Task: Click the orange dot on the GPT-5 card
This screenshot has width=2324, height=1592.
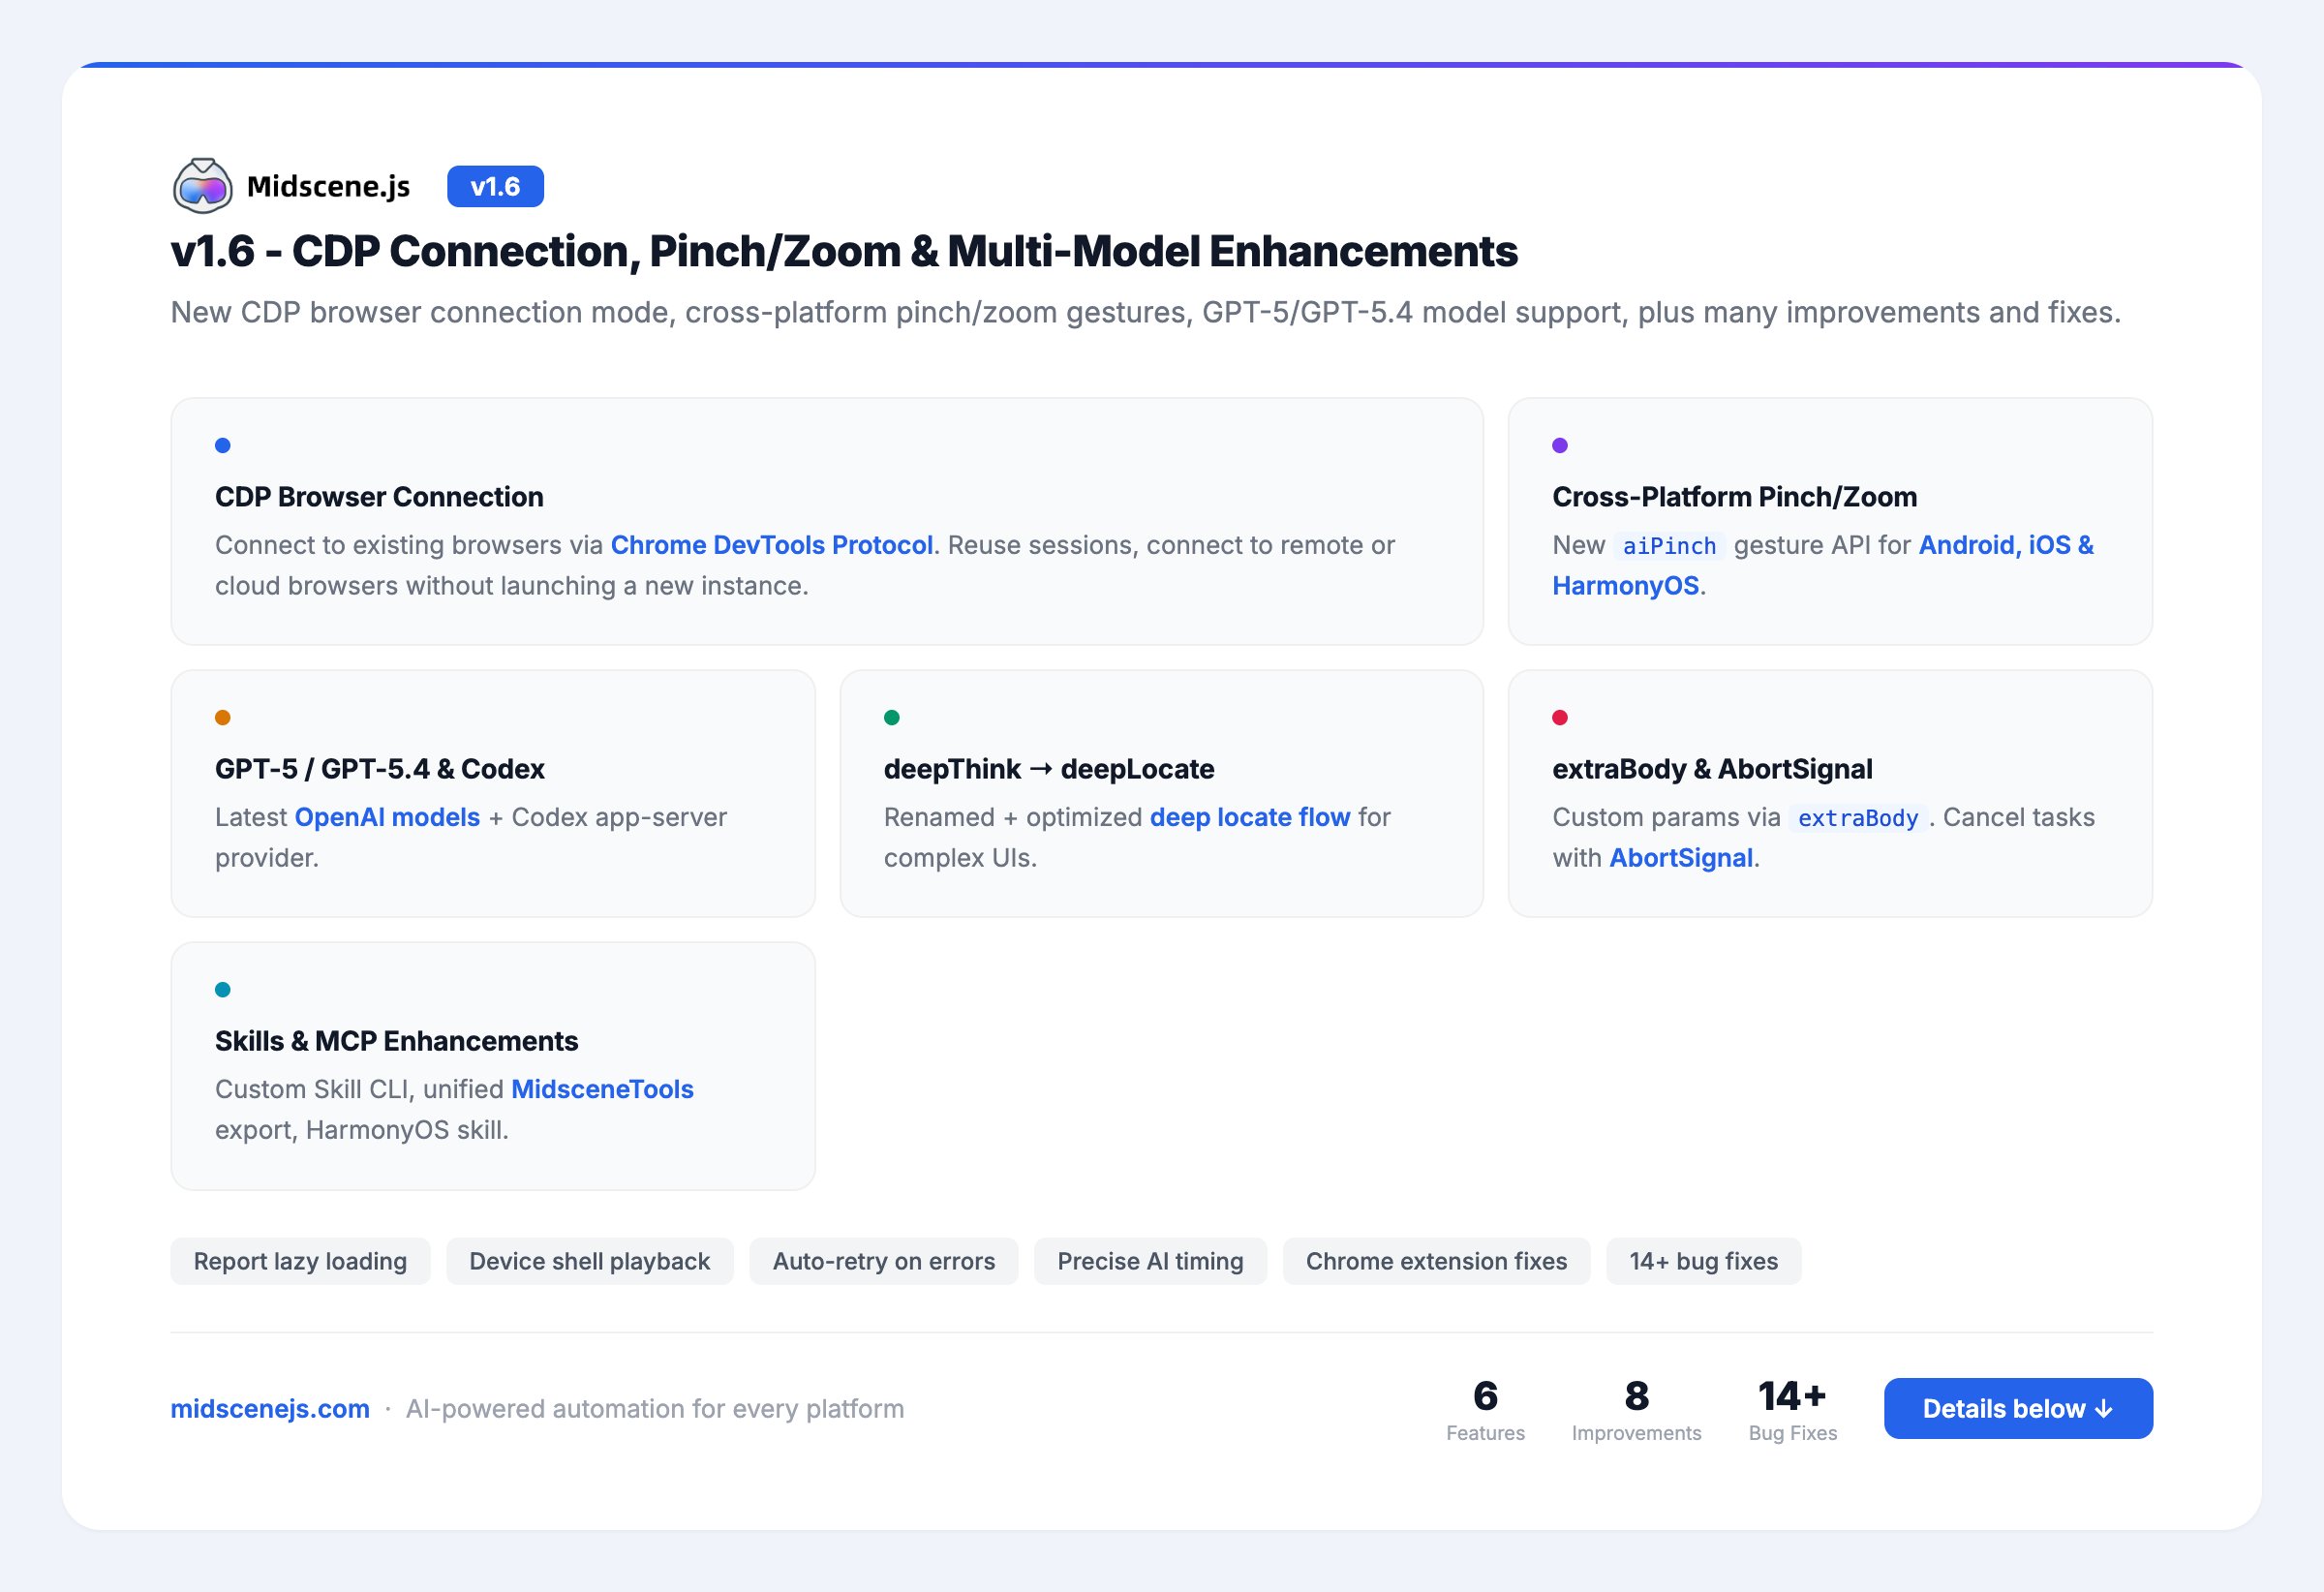Action: click(x=223, y=718)
